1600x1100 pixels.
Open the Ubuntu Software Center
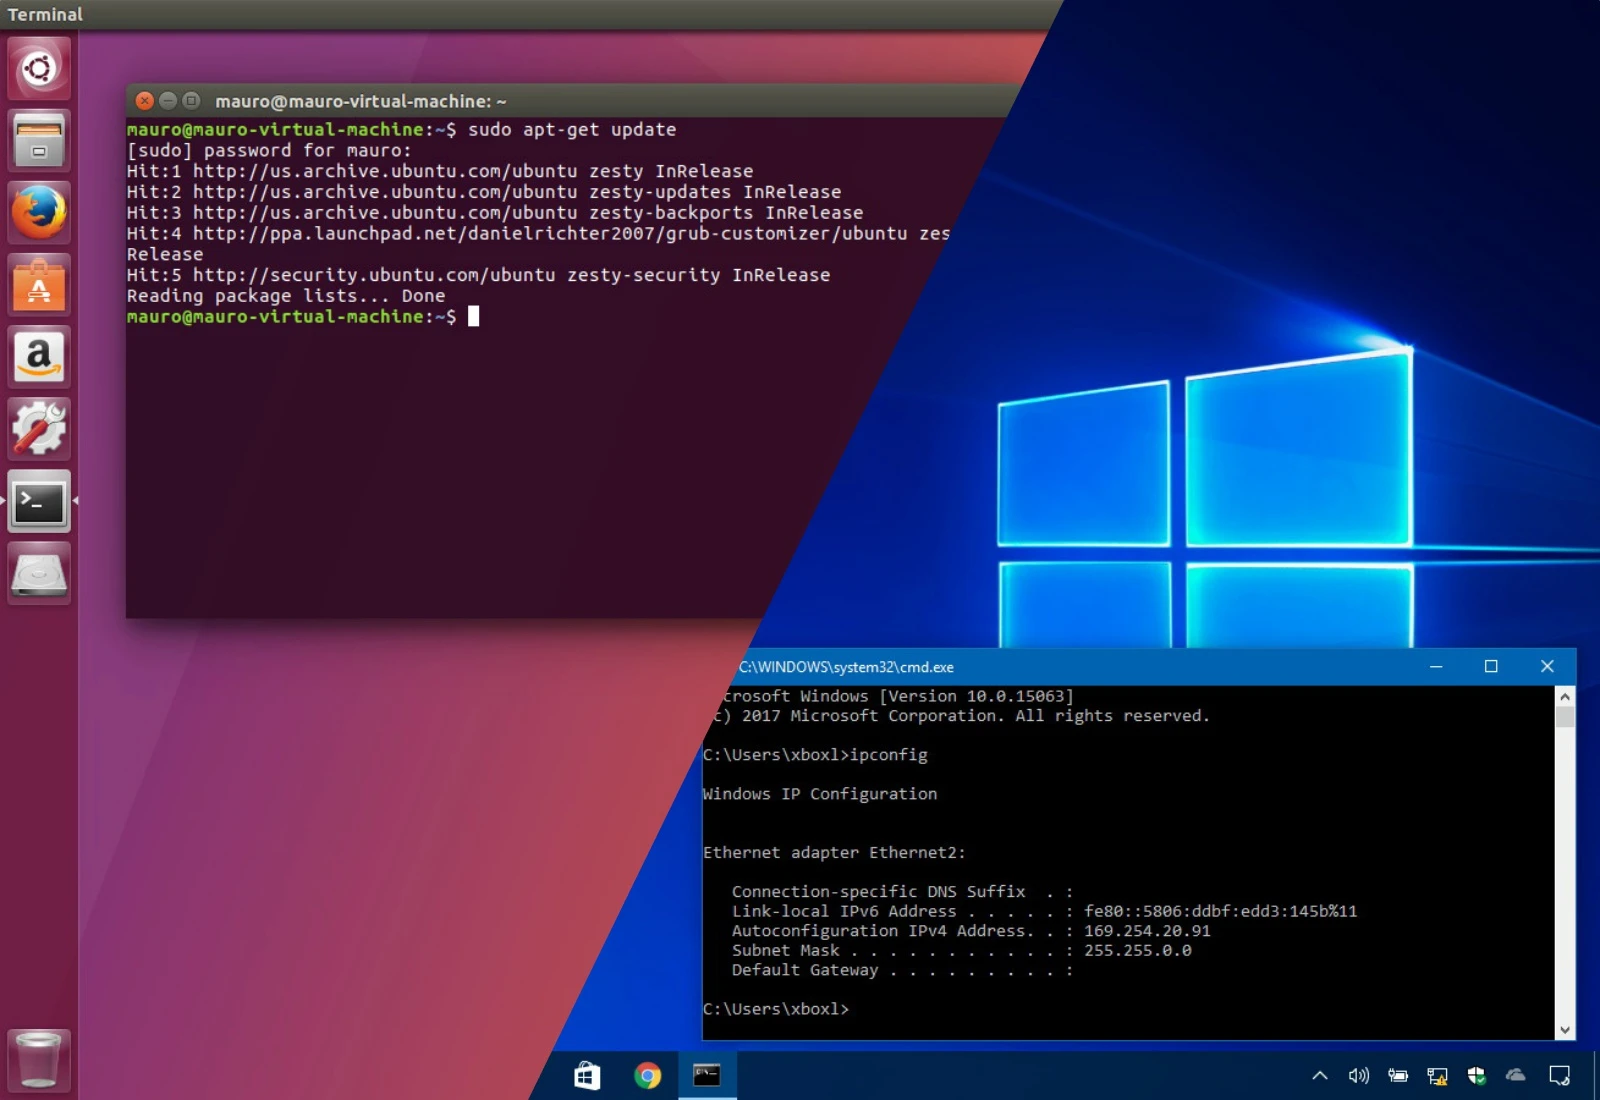click(x=39, y=285)
